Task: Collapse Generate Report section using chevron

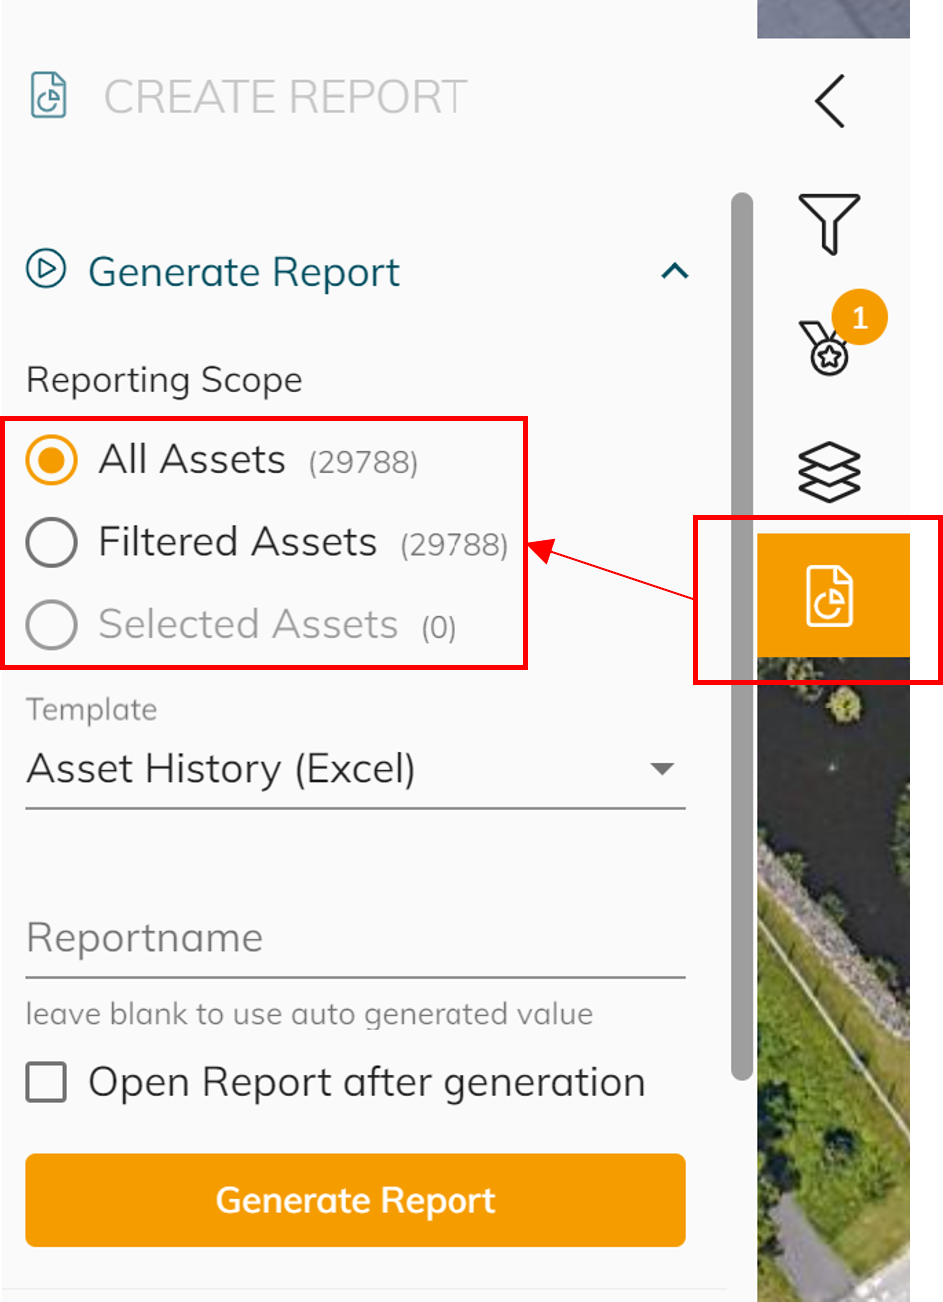Action: pos(675,271)
